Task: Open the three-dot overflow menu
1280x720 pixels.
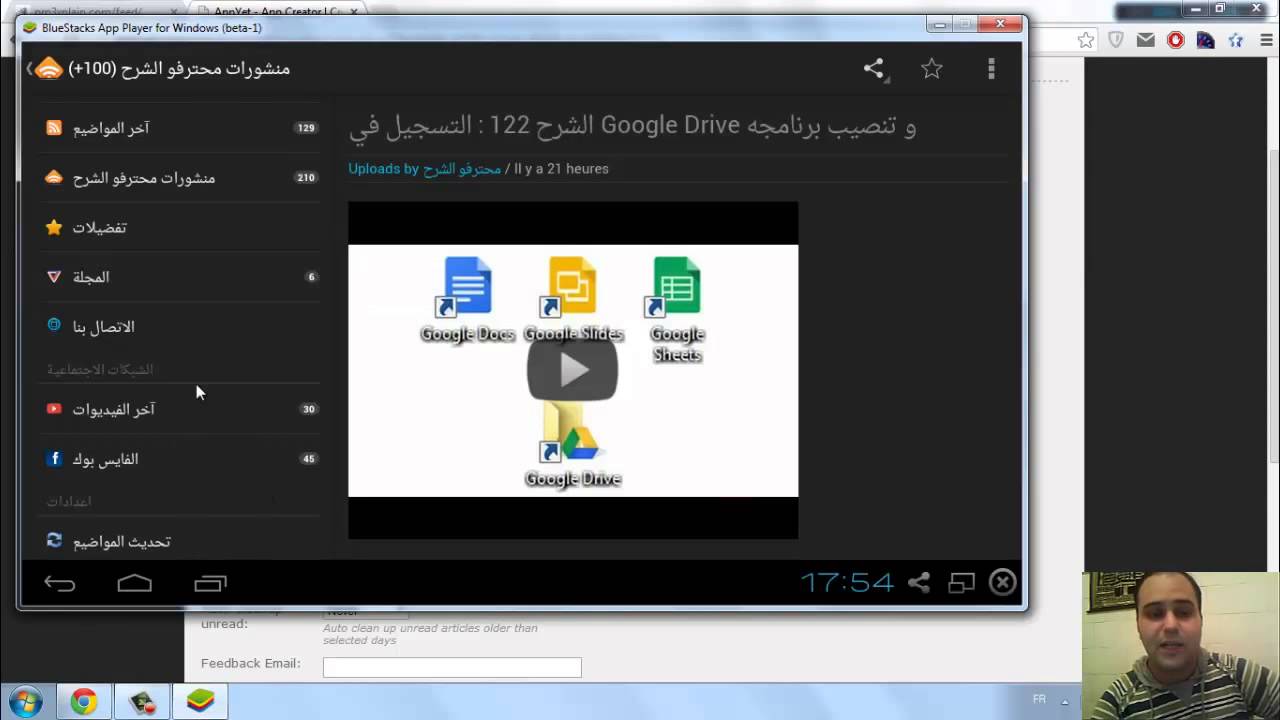Action: point(991,68)
